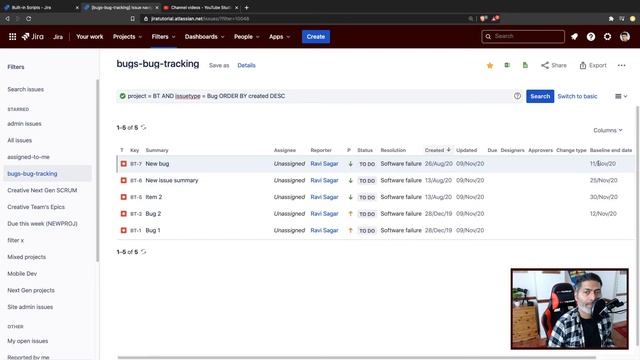Click Ravi Sagar reporter link for BT-7

(324, 164)
